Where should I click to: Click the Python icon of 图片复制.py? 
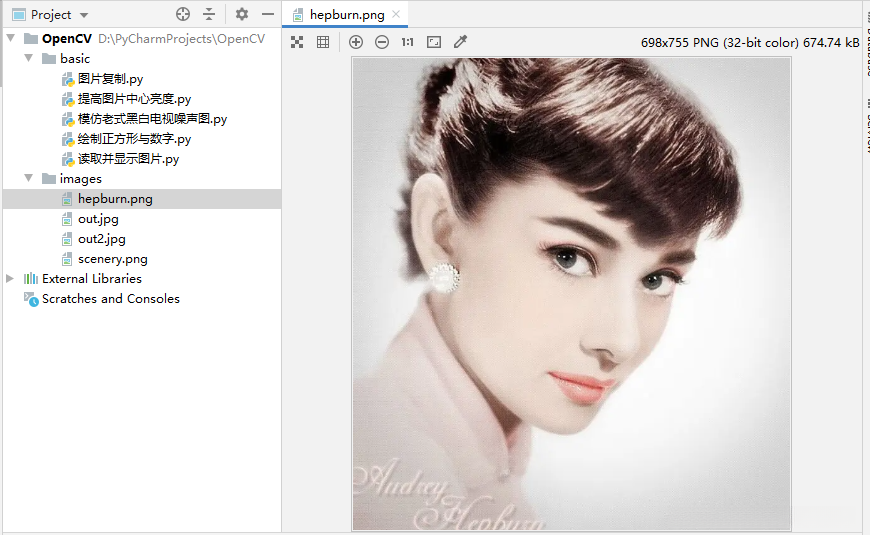click(x=67, y=79)
